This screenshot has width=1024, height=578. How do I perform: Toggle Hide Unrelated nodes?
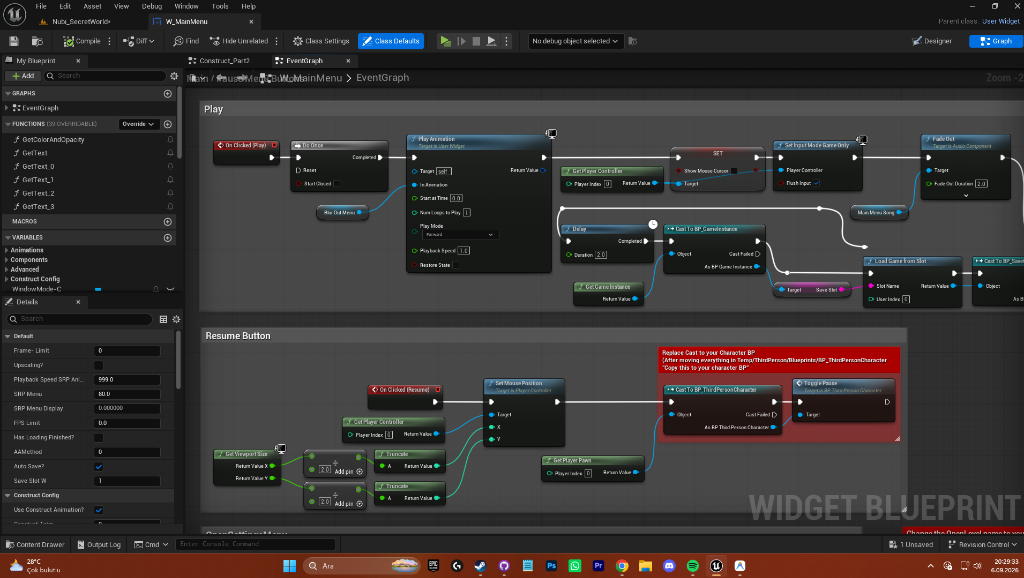click(x=239, y=41)
